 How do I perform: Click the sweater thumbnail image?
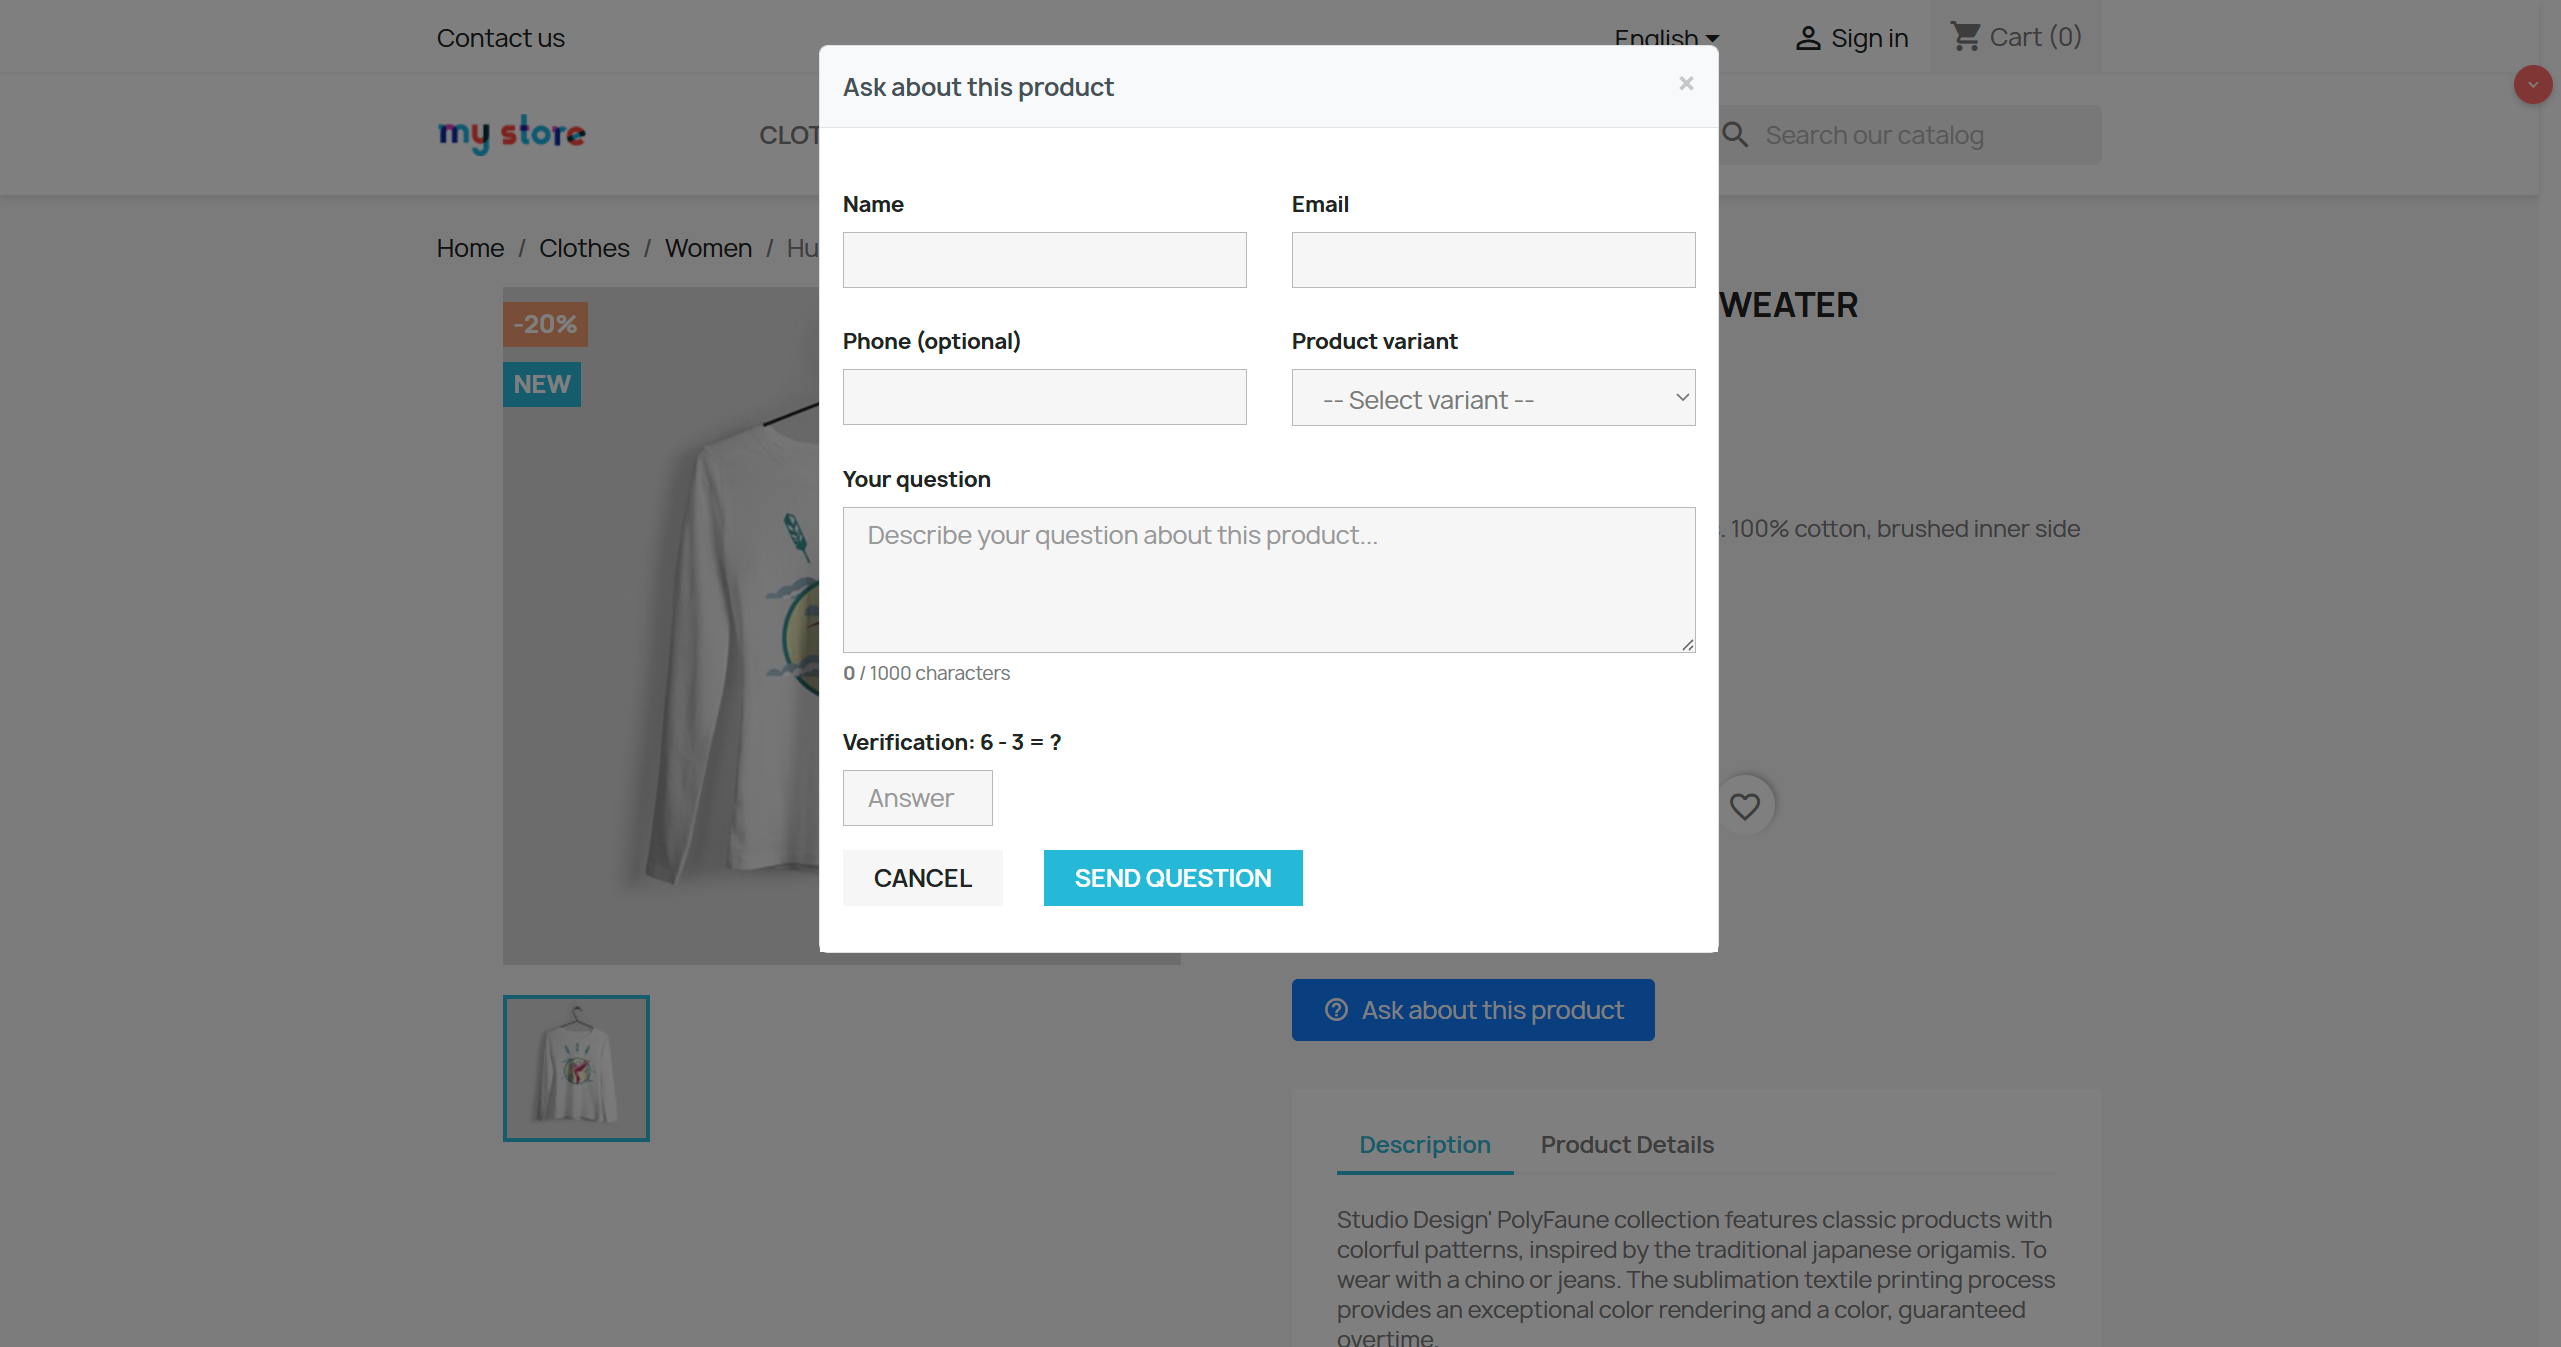tap(576, 1068)
